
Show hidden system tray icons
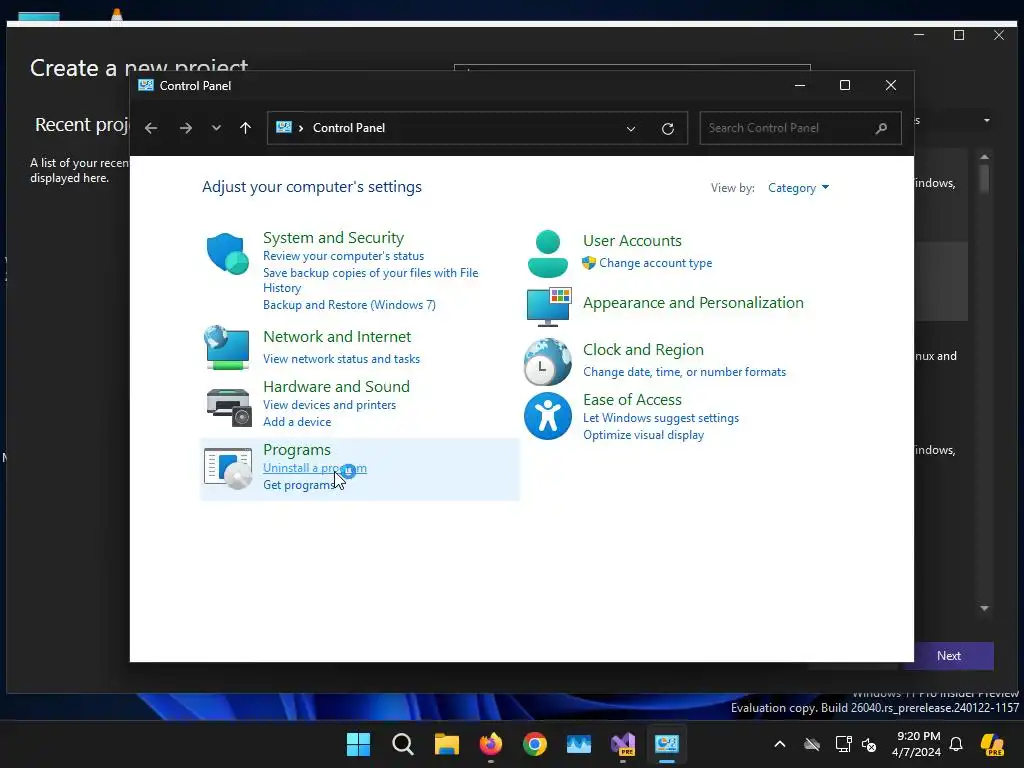coord(780,744)
